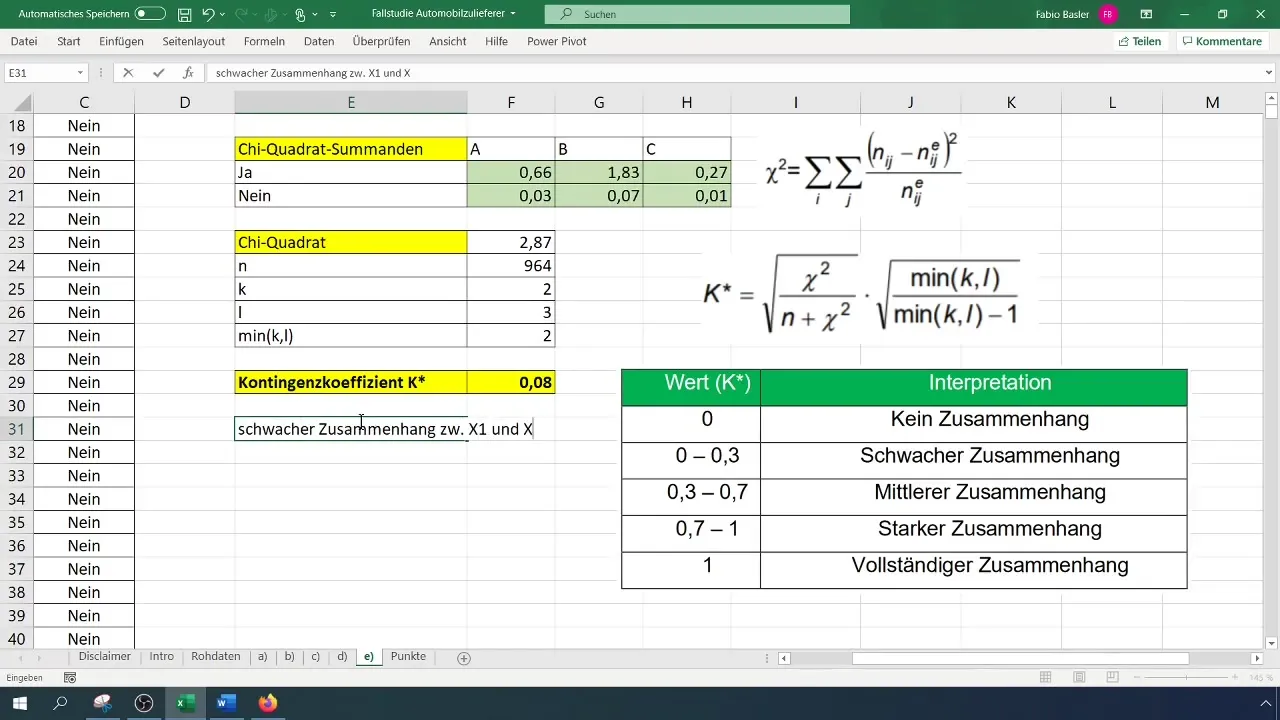Click the Teilen share button

point(1140,41)
